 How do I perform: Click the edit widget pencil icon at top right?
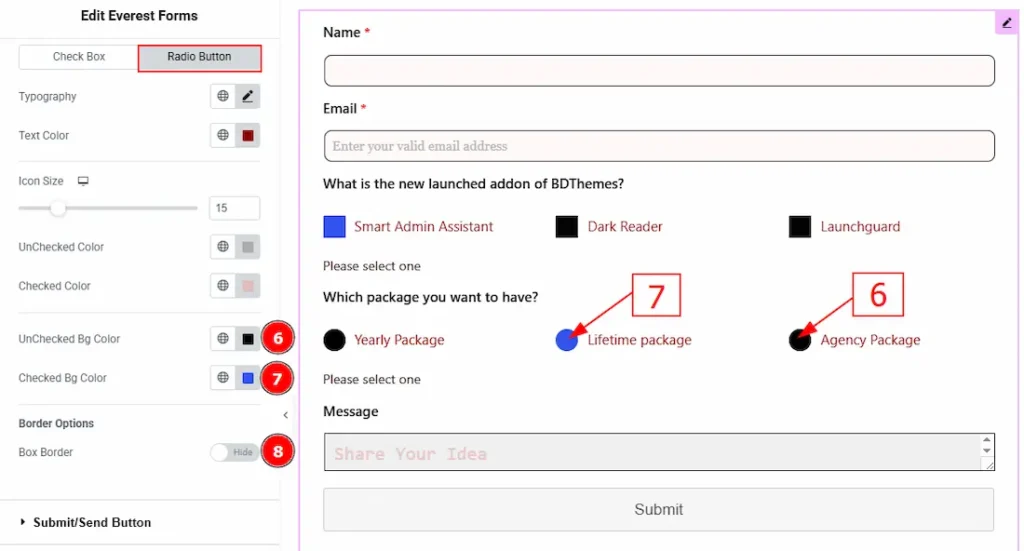tap(1006, 22)
